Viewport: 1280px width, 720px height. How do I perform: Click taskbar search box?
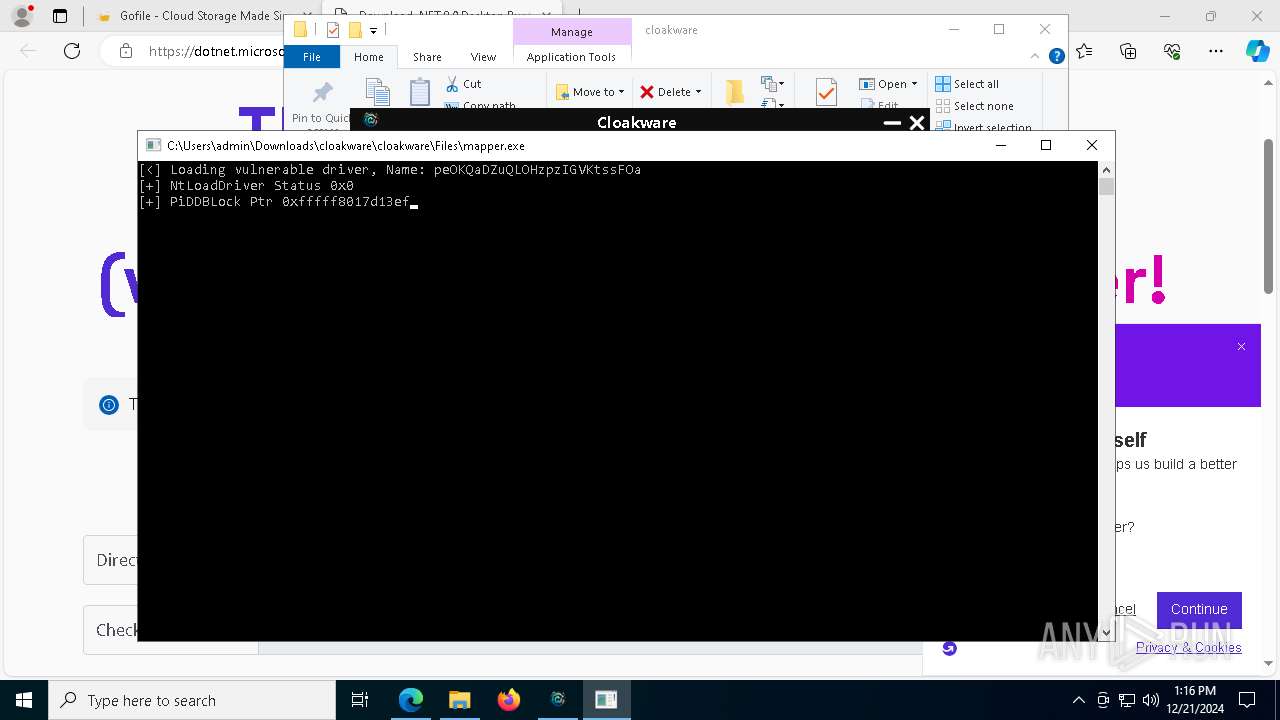click(x=192, y=700)
